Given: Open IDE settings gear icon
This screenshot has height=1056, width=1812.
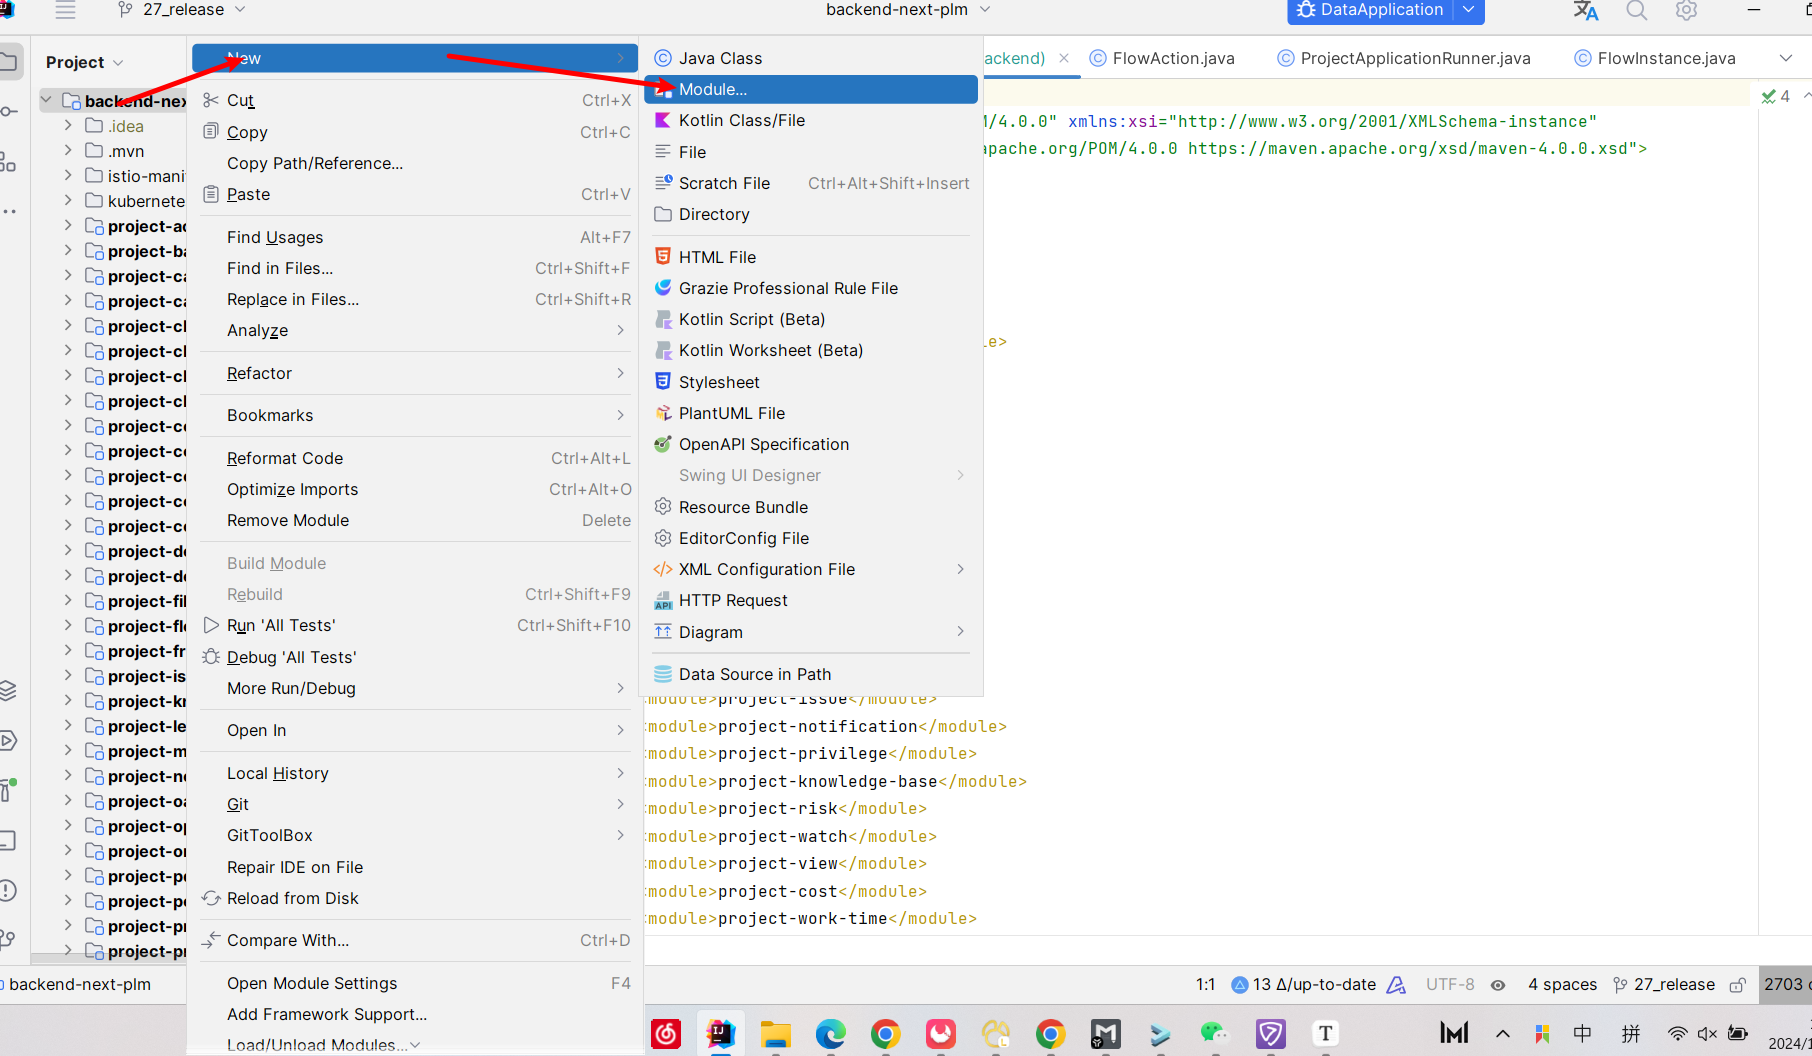Looking at the screenshot, I should click(x=1686, y=10).
